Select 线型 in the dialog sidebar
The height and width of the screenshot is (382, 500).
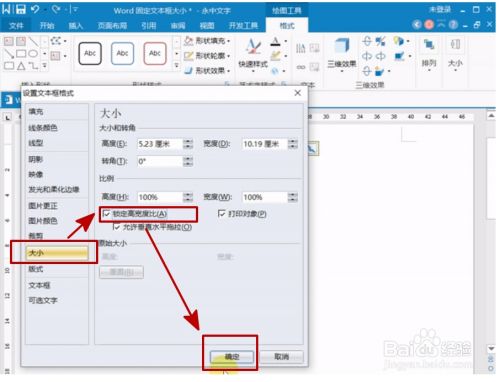[x=57, y=143]
